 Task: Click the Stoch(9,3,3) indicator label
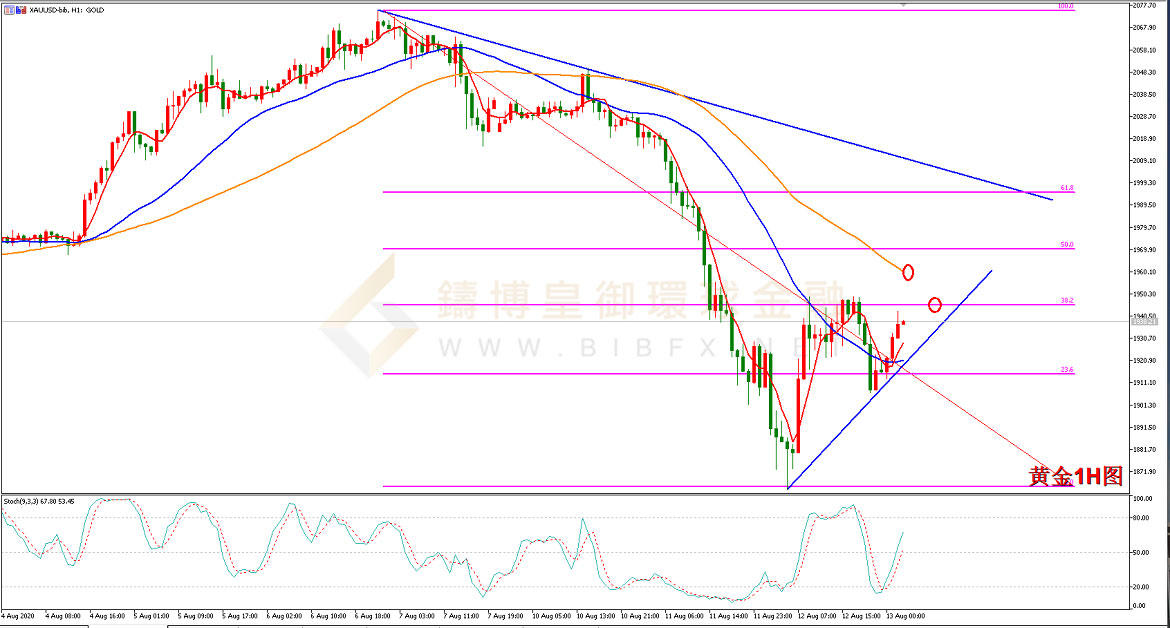[x=39, y=501]
